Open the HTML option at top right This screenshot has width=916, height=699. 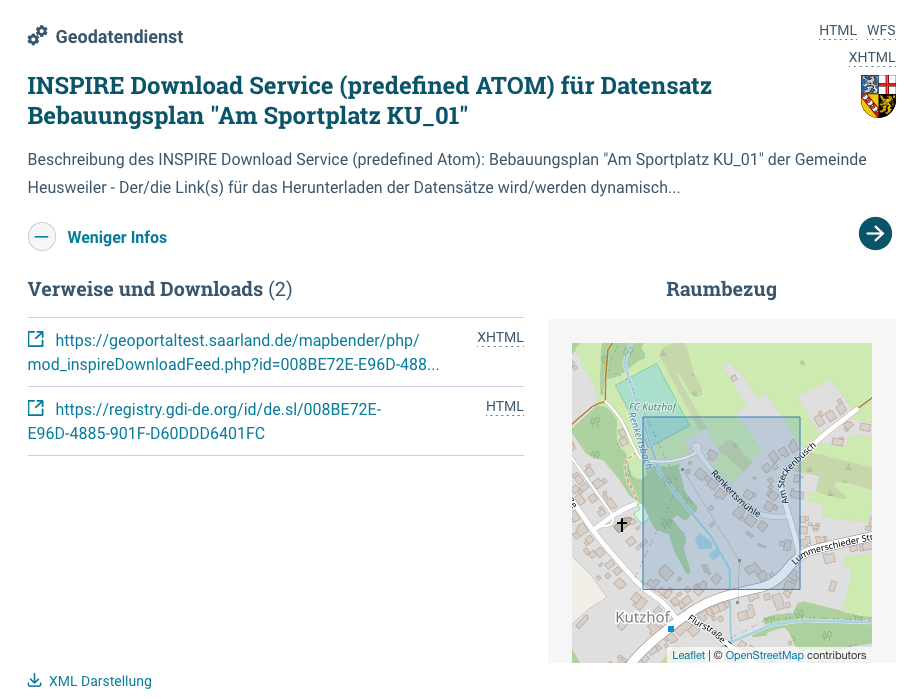click(x=837, y=30)
